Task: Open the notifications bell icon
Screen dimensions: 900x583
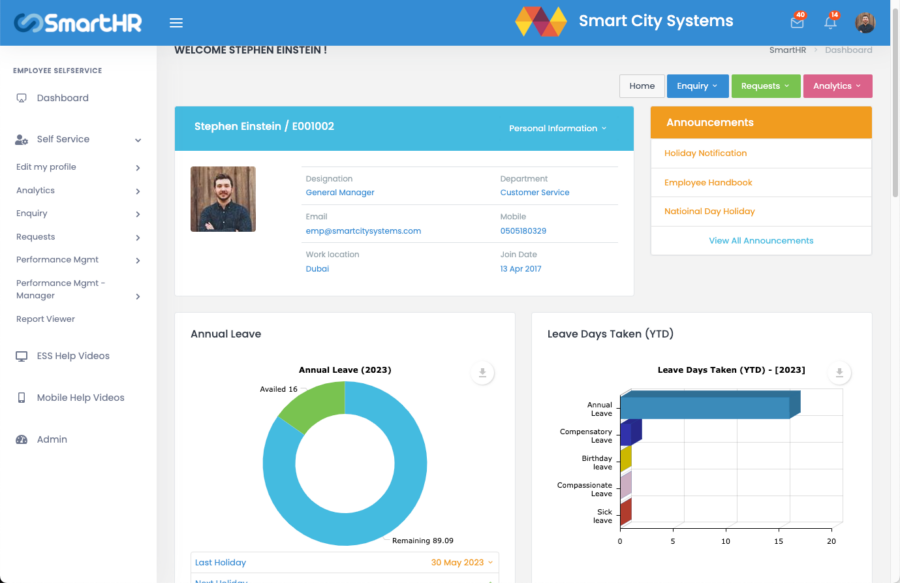Action: pyautogui.click(x=830, y=22)
